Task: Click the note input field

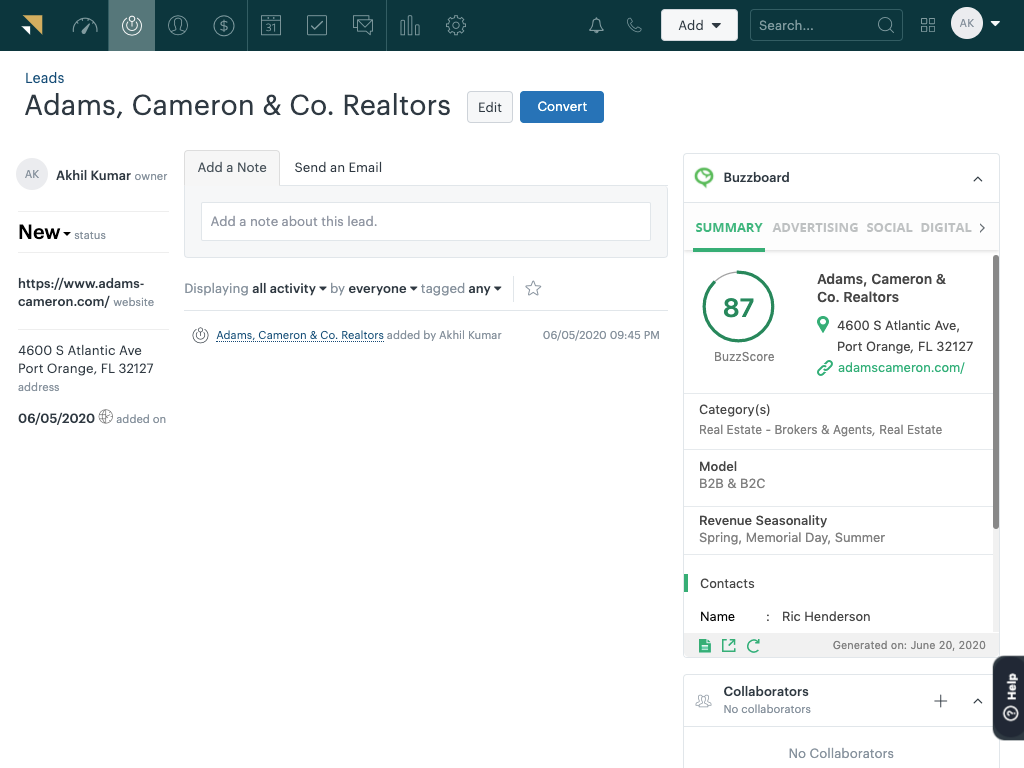Action: click(x=425, y=222)
